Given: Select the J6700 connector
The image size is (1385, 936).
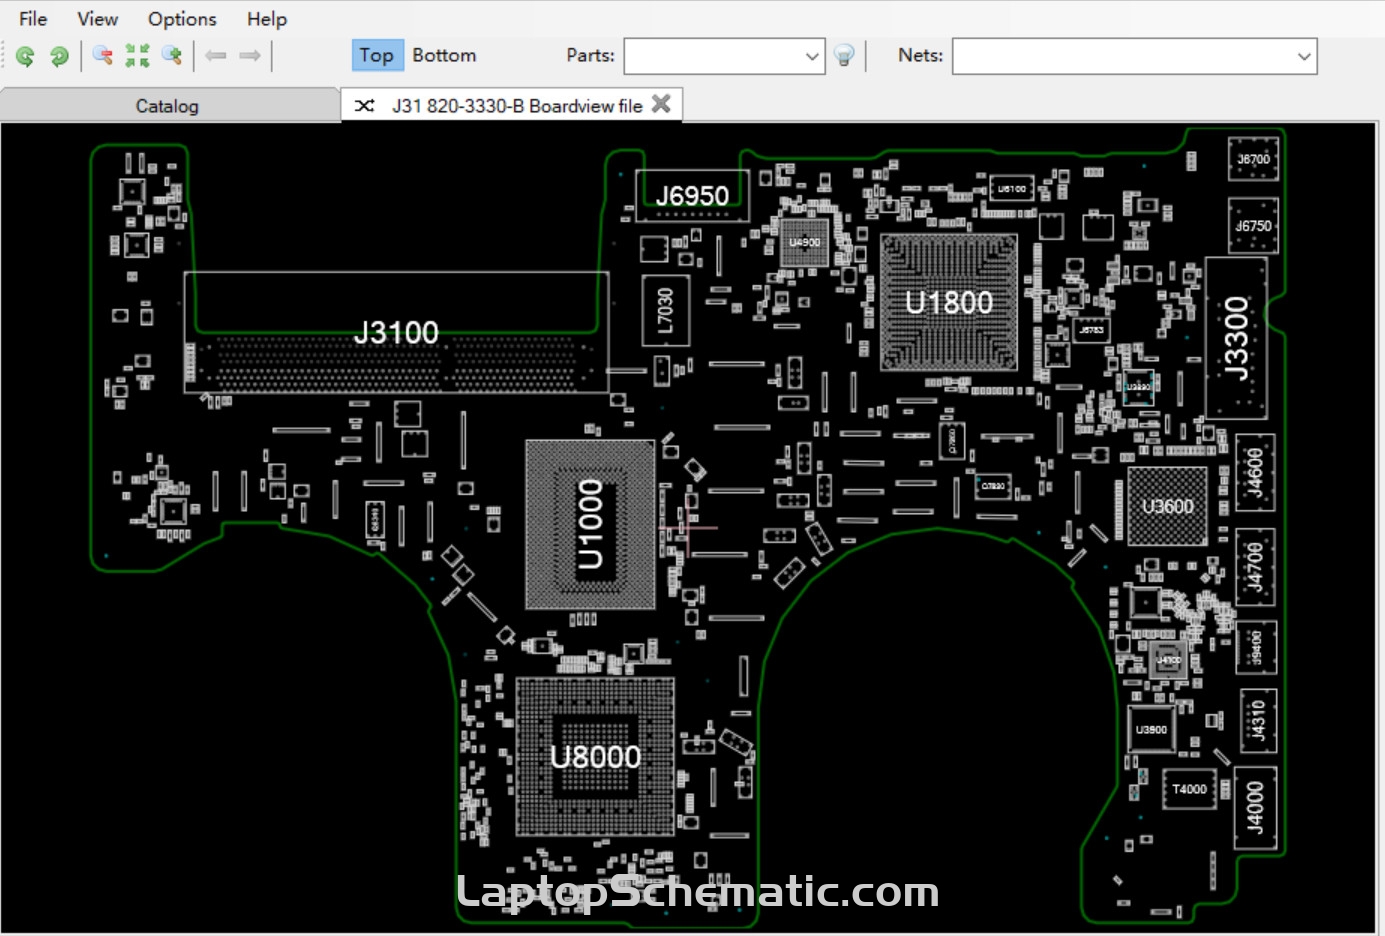Looking at the screenshot, I should [1253, 159].
